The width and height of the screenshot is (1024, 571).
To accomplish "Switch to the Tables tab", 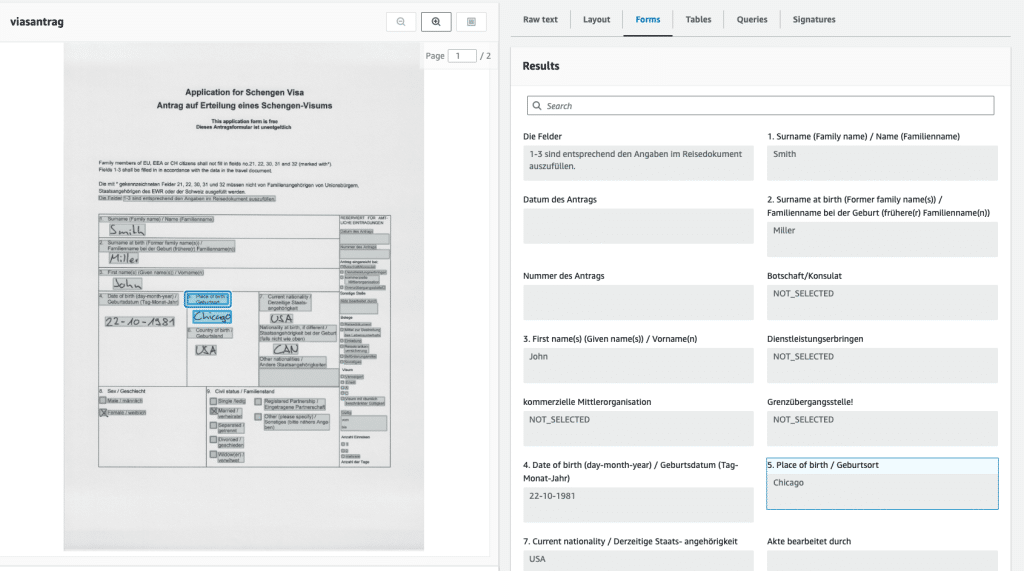I will coord(698,19).
